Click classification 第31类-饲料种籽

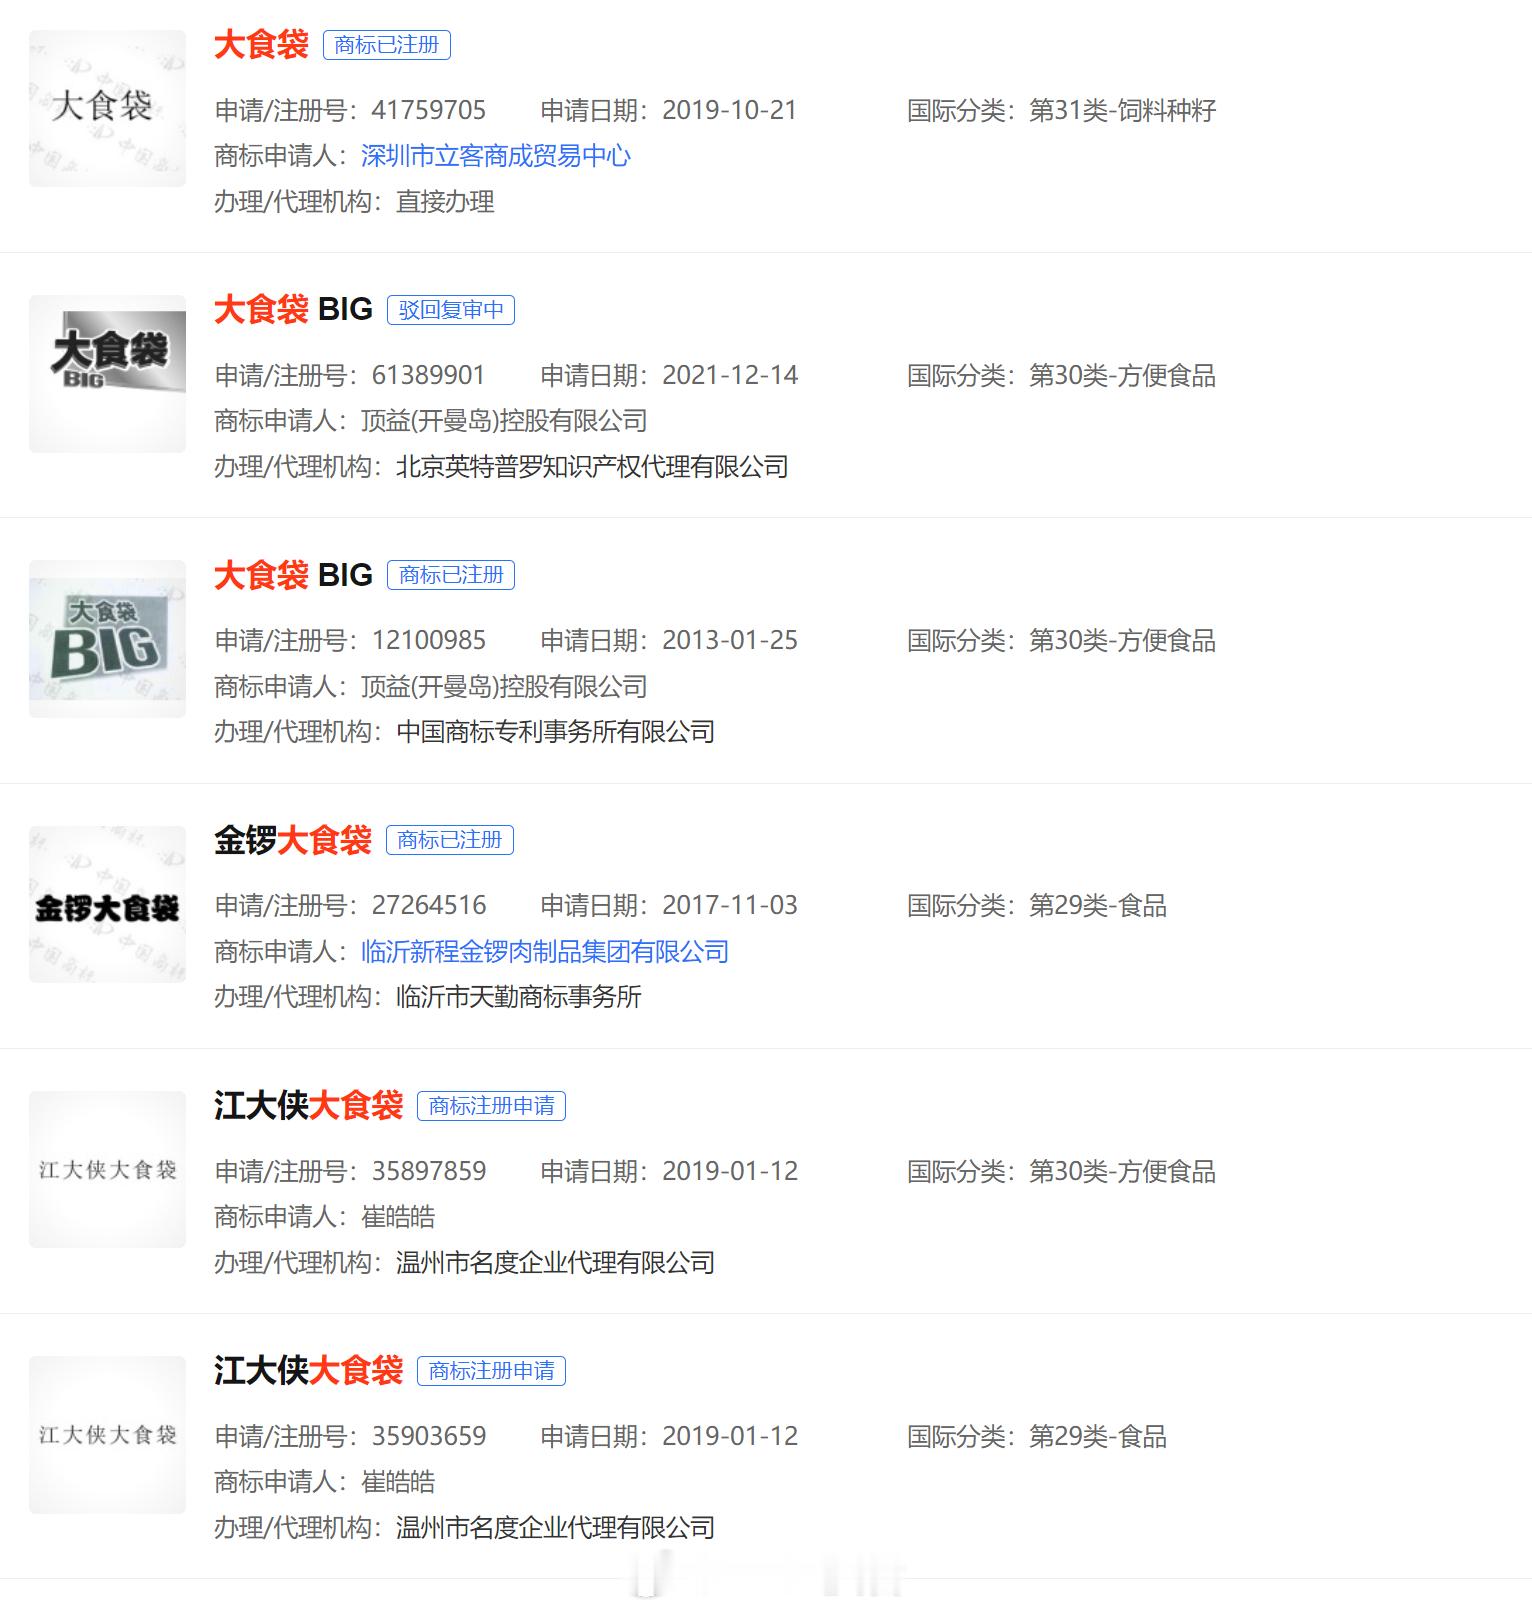click(x=1123, y=110)
